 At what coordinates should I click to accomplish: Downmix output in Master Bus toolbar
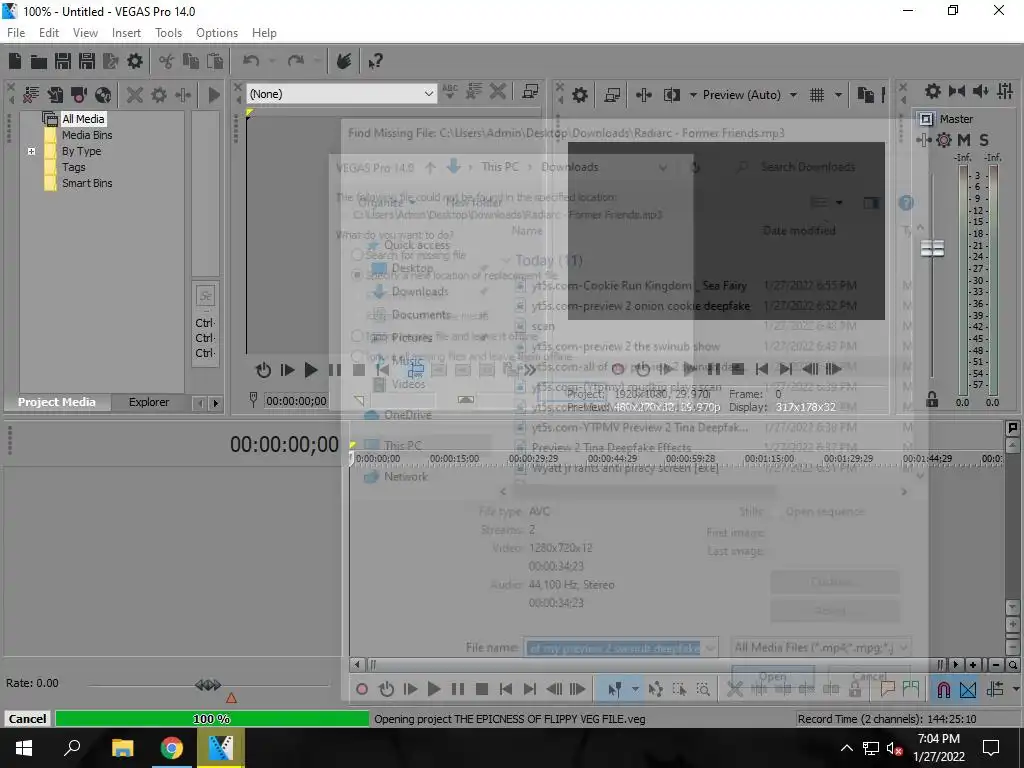pos(957,91)
